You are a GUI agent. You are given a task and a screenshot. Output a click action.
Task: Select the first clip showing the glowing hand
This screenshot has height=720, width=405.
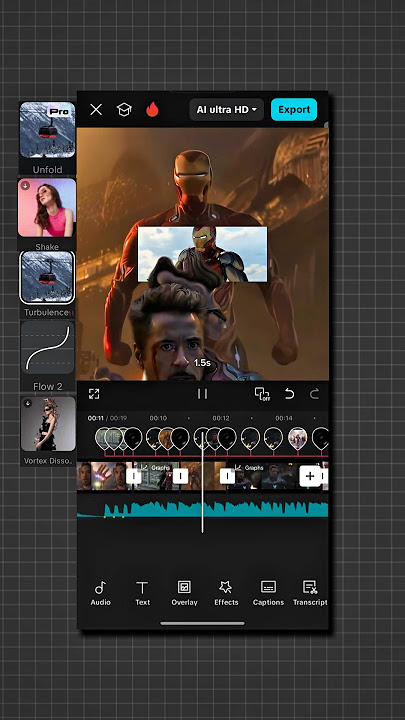click(105, 476)
